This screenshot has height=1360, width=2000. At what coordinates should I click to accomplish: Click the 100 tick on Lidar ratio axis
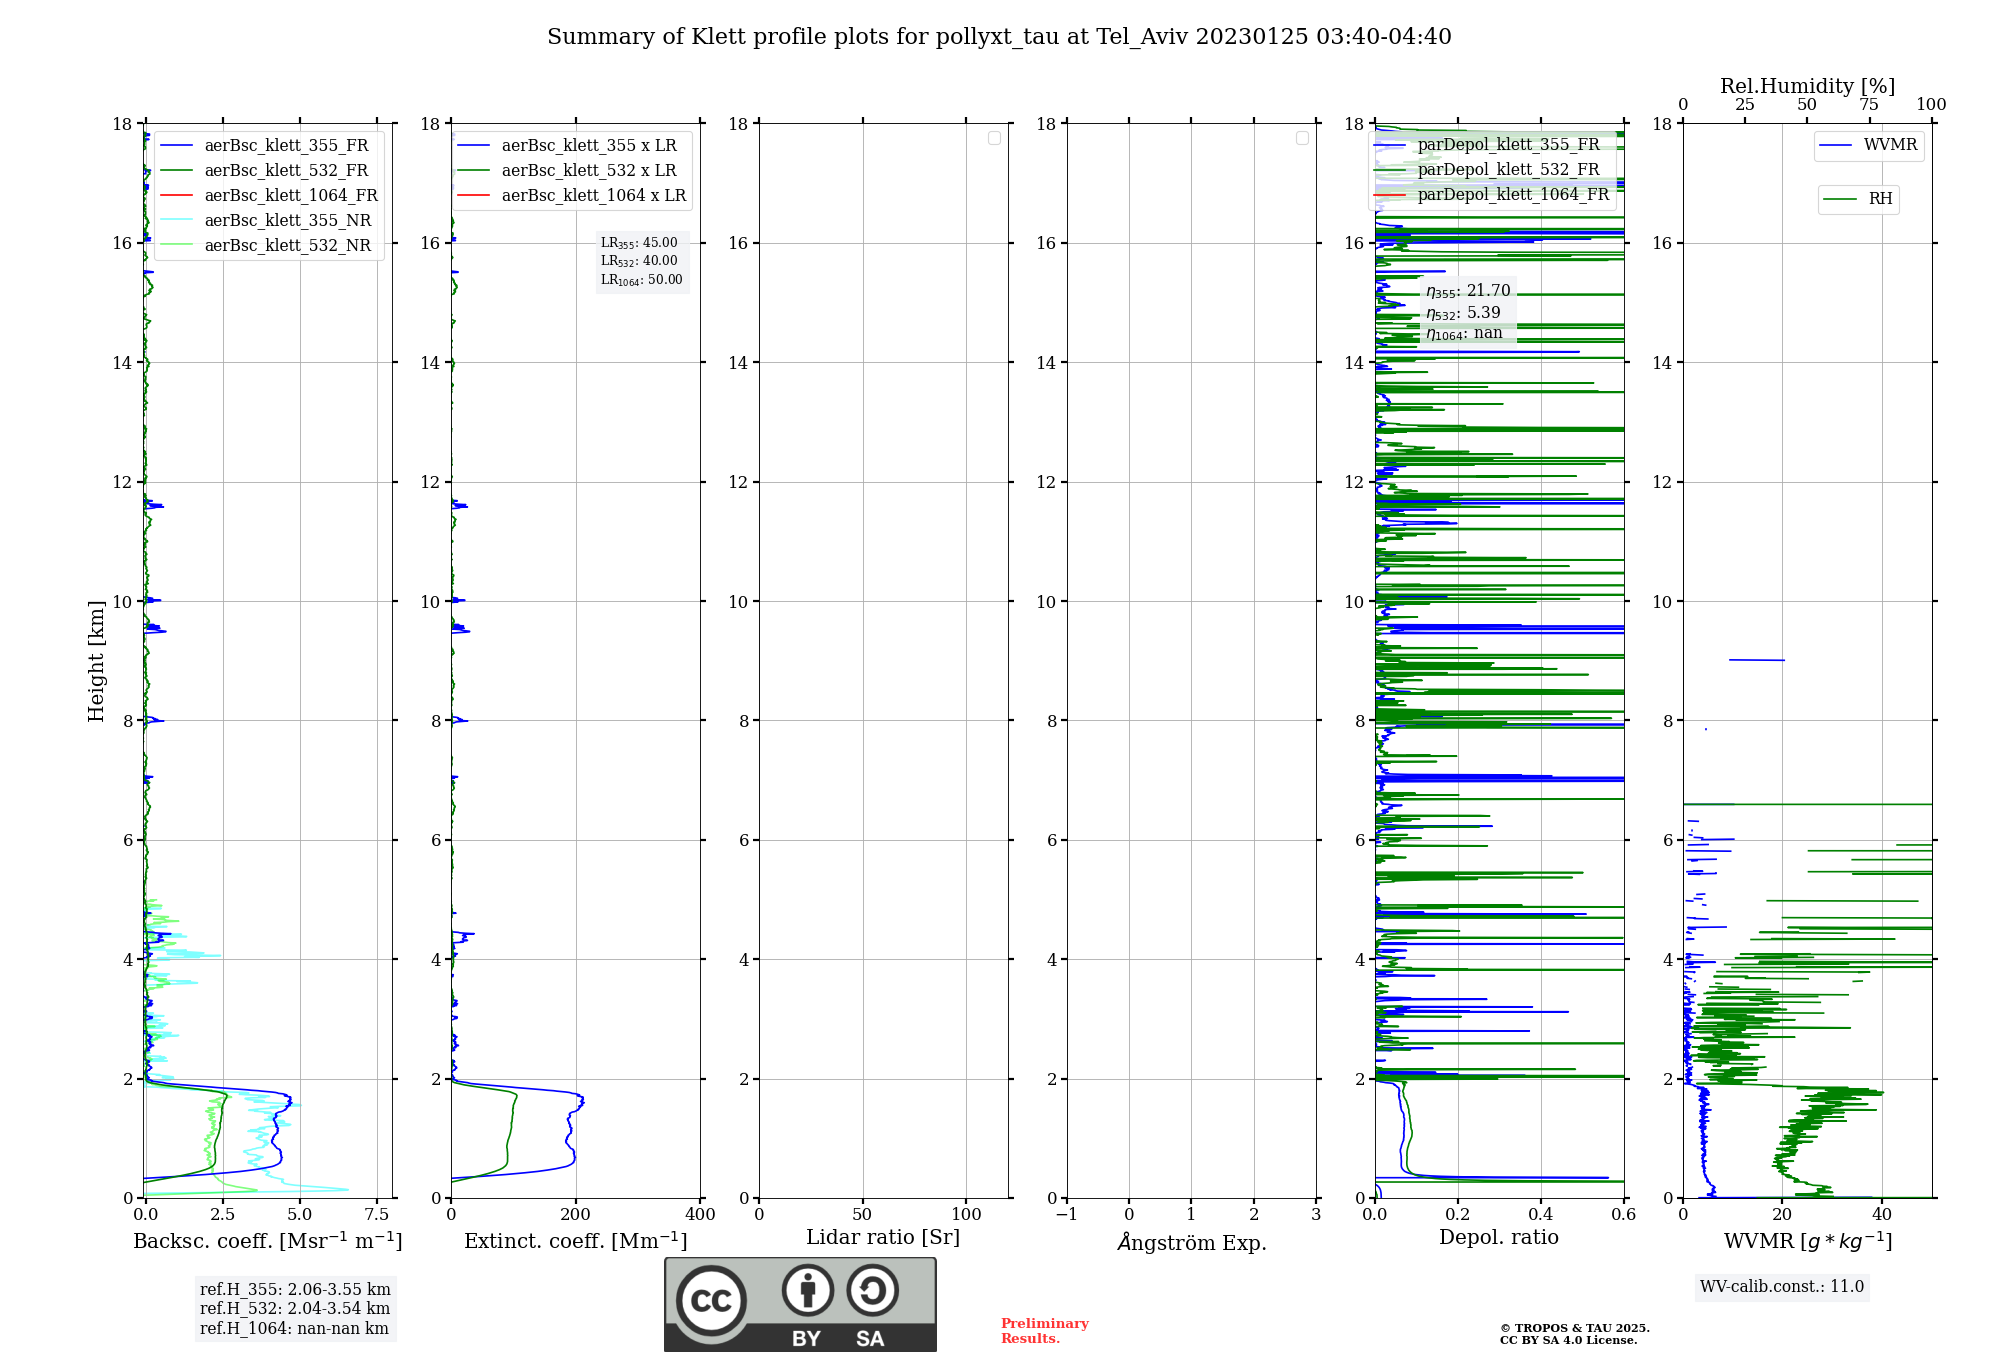(967, 1214)
